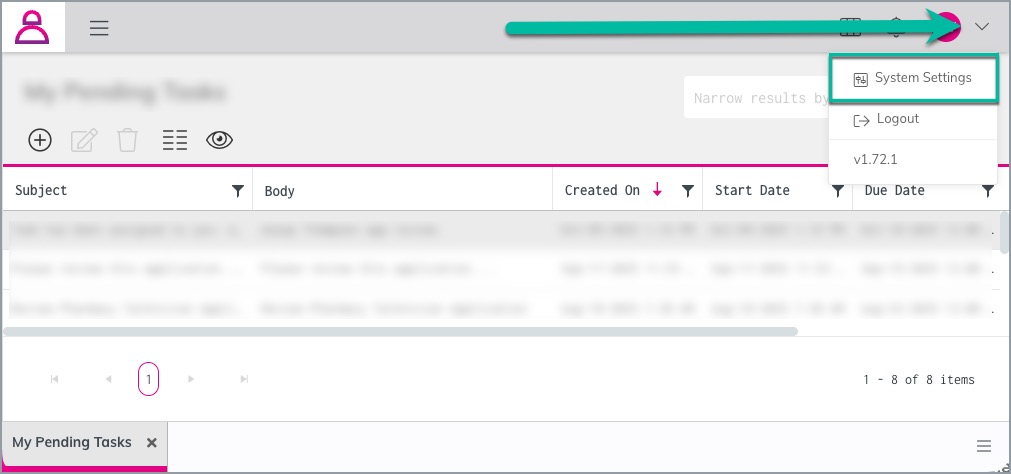Image resolution: width=1011 pixels, height=474 pixels.
Task: Click the Narrow results search field
Action: click(x=756, y=98)
